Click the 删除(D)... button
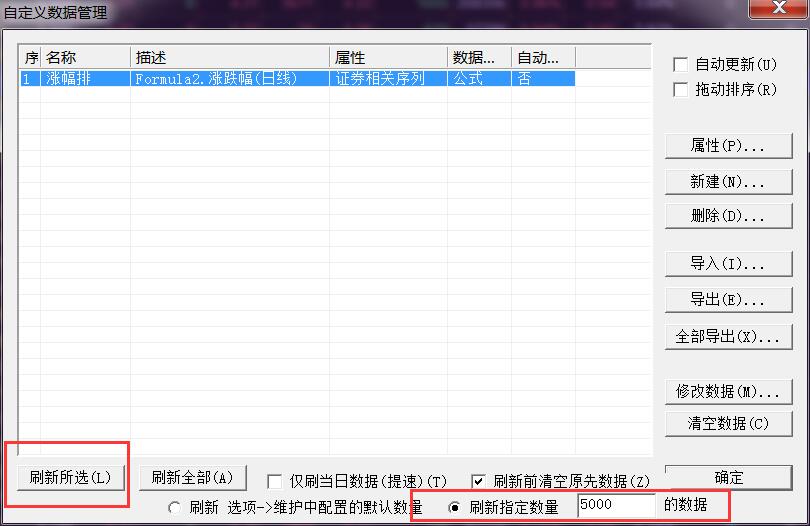 pos(728,215)
